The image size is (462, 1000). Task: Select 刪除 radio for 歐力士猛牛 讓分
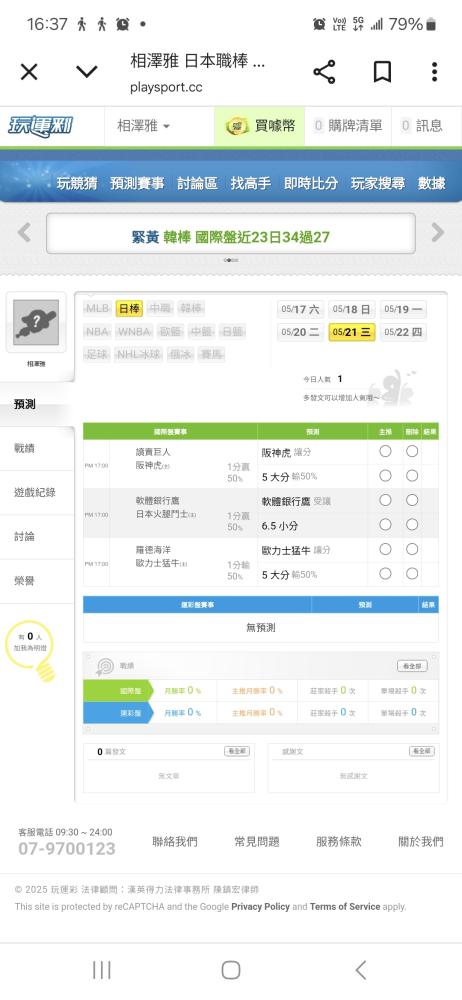coord(412,549)
